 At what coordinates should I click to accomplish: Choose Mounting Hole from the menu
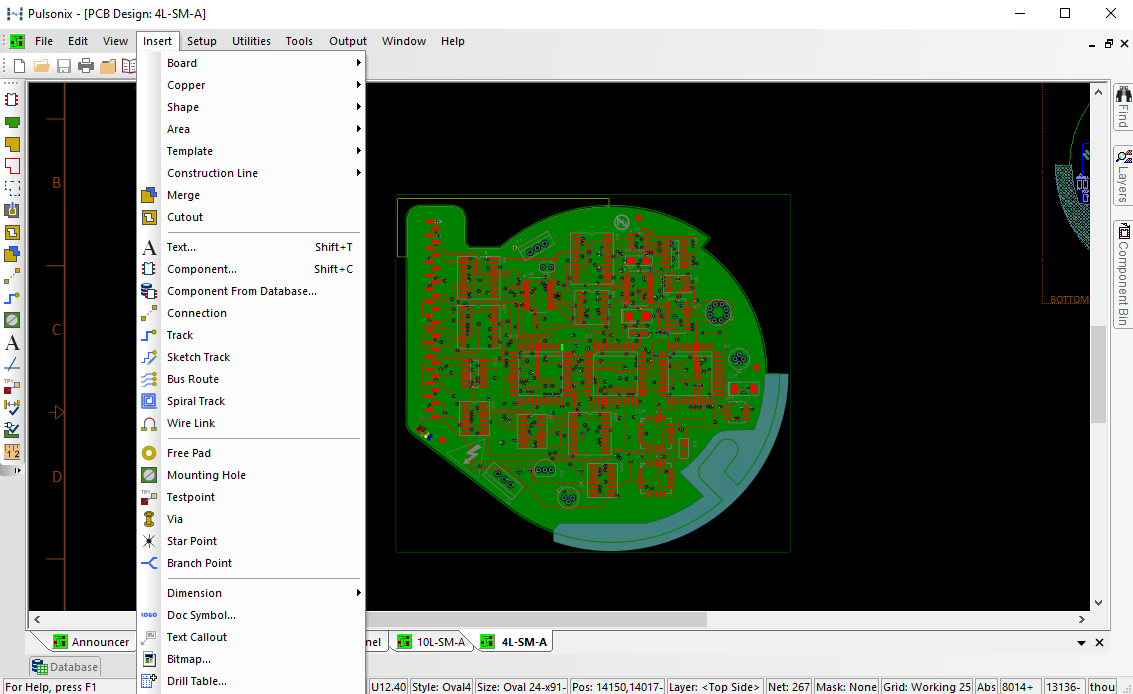click(x=251, y=475)
